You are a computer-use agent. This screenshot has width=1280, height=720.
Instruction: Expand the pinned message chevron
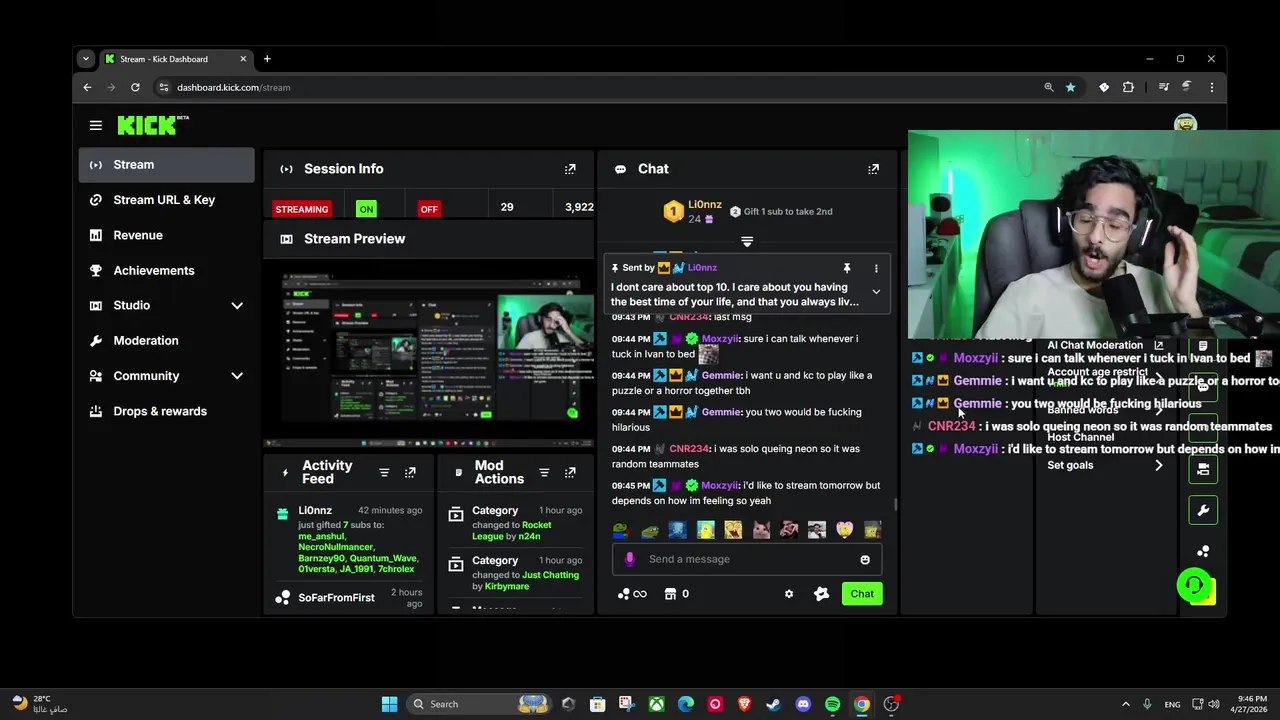click(x=876, y=292)
